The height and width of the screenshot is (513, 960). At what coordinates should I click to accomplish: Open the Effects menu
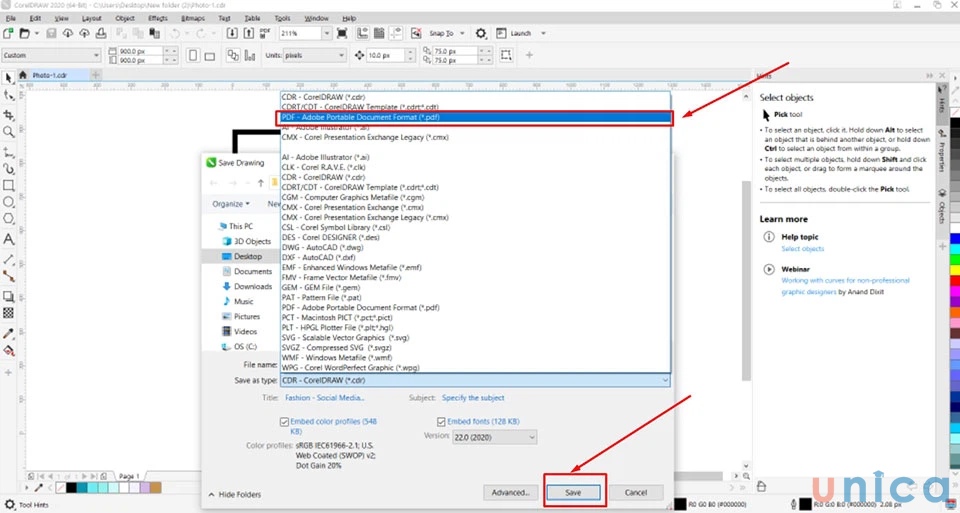point(157,18)
